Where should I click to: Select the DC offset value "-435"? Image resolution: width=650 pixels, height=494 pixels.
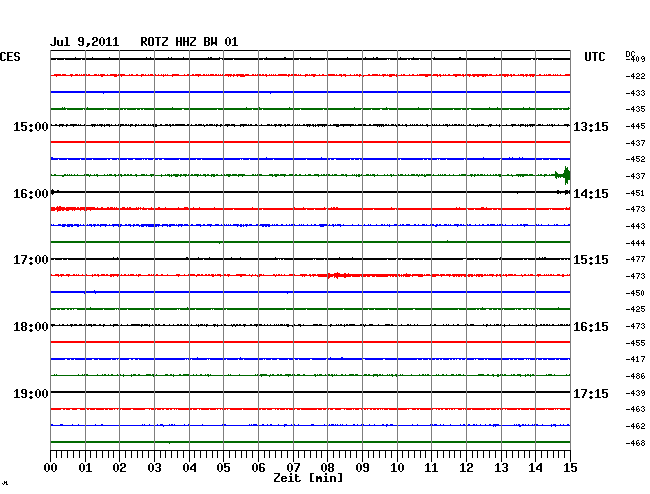pyautogui.click(x=635, y=109)
